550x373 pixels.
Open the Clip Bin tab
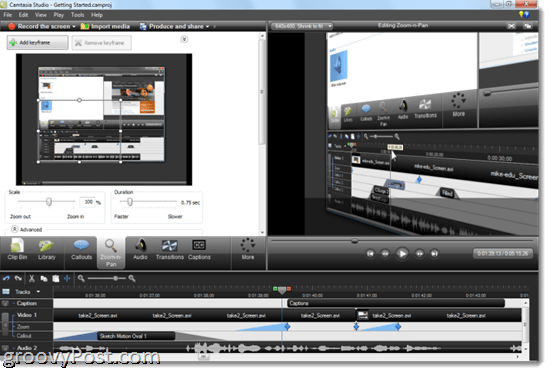click(17, 249)
